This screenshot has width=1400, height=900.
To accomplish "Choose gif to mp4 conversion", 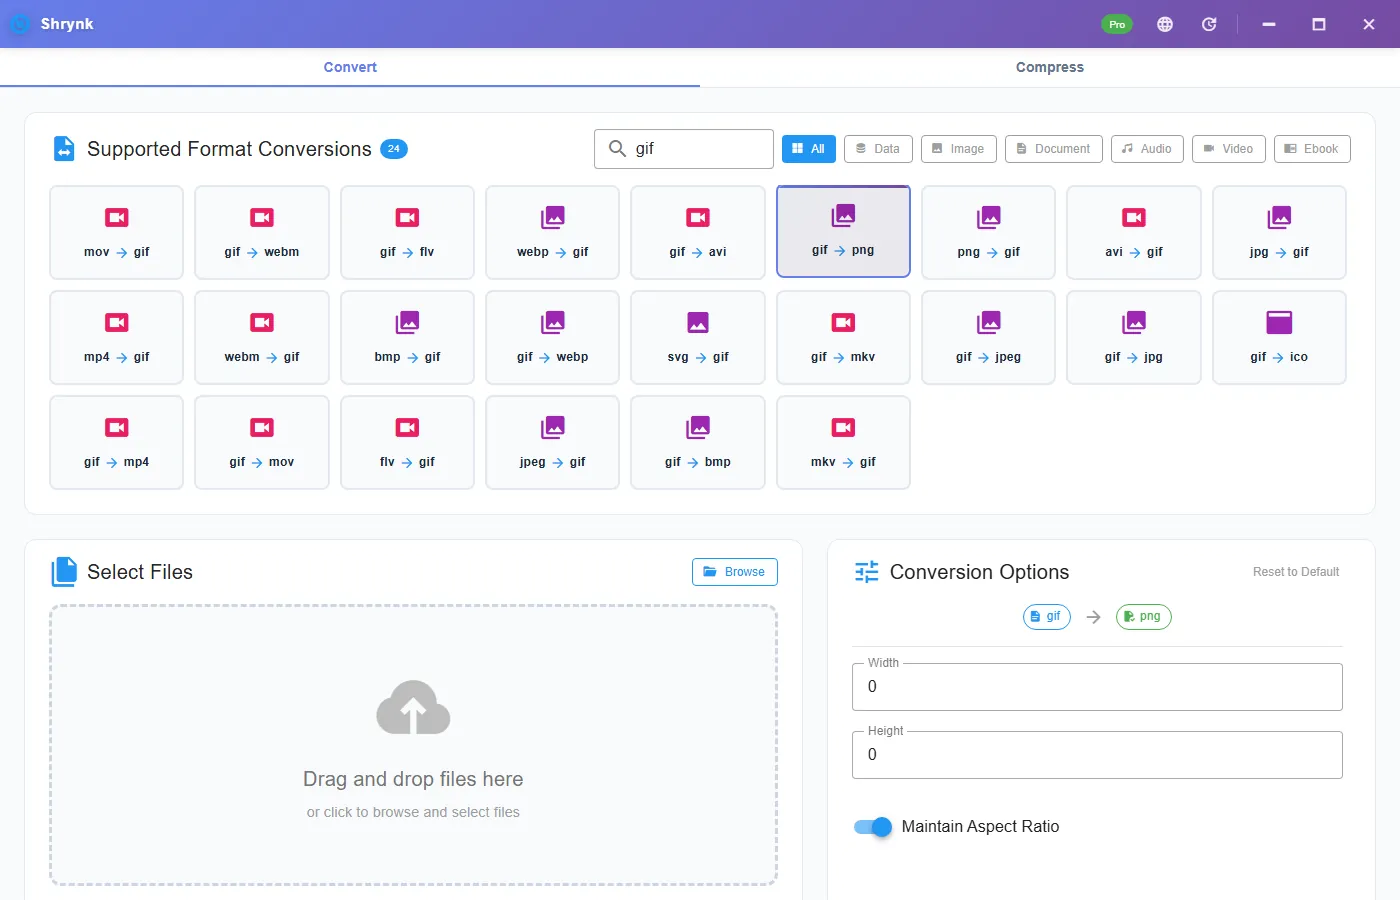I will pos(116,442).
